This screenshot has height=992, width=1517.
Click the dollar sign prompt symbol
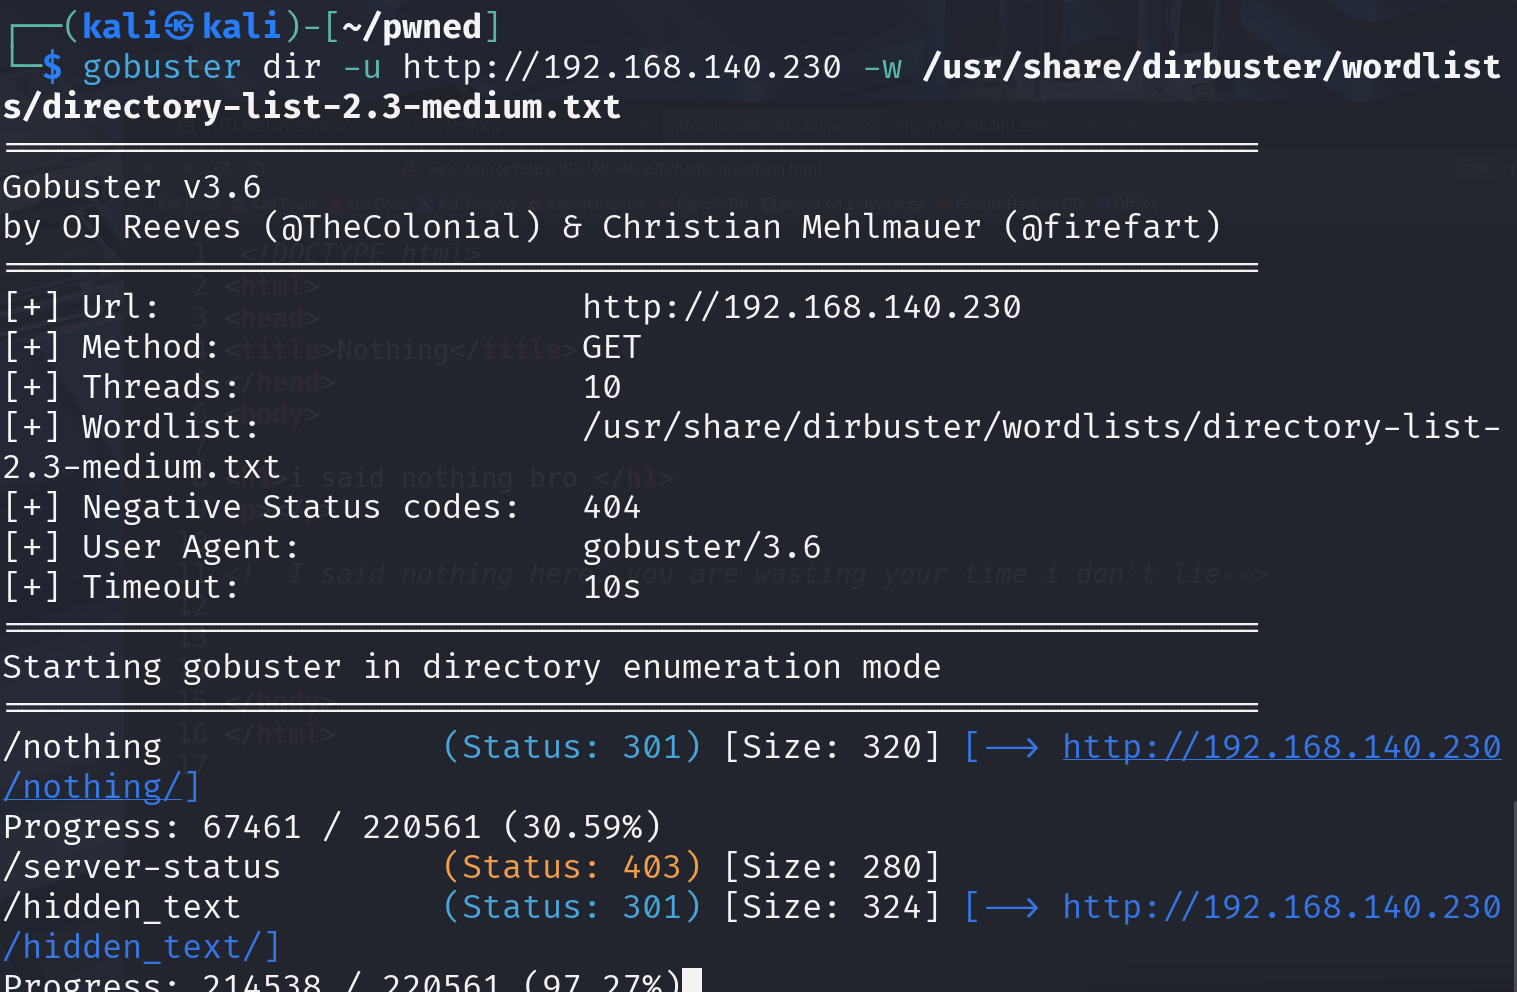(52, 67)
